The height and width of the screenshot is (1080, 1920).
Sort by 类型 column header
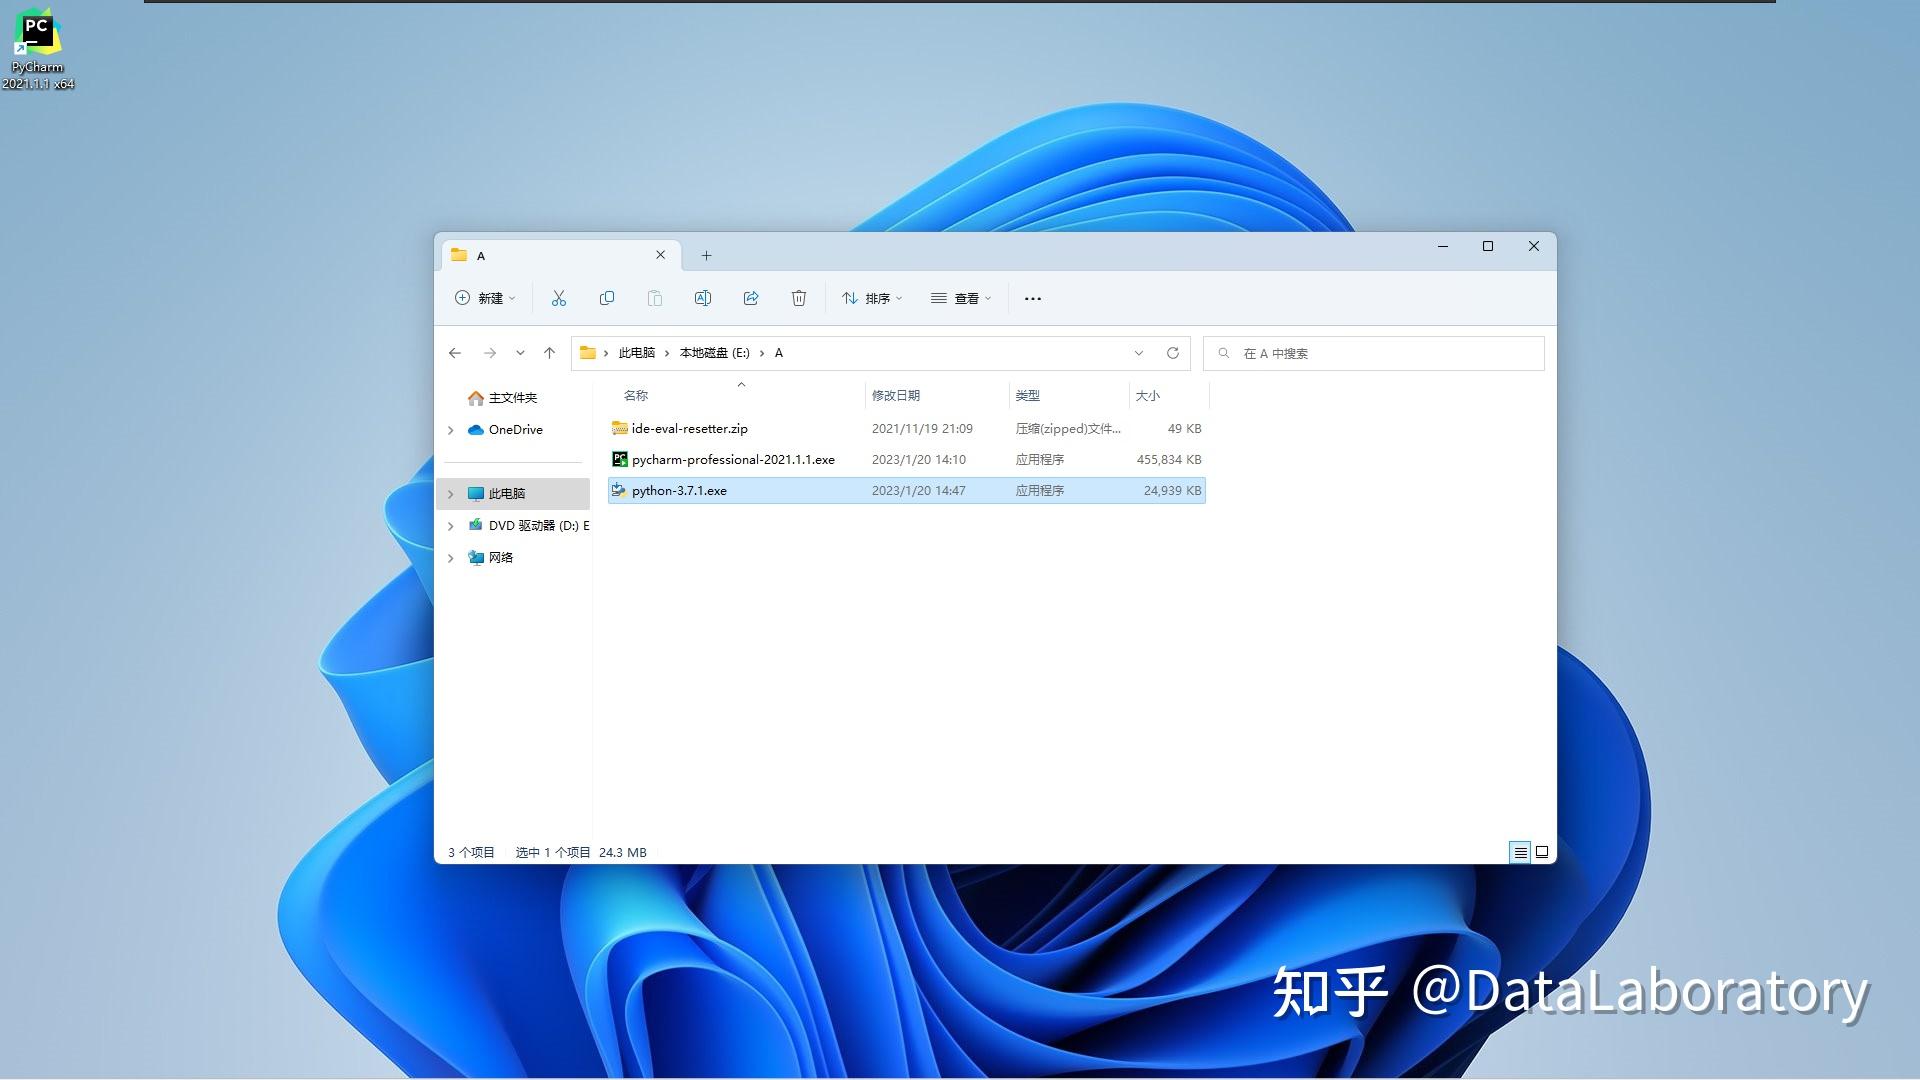[1028, 396]
